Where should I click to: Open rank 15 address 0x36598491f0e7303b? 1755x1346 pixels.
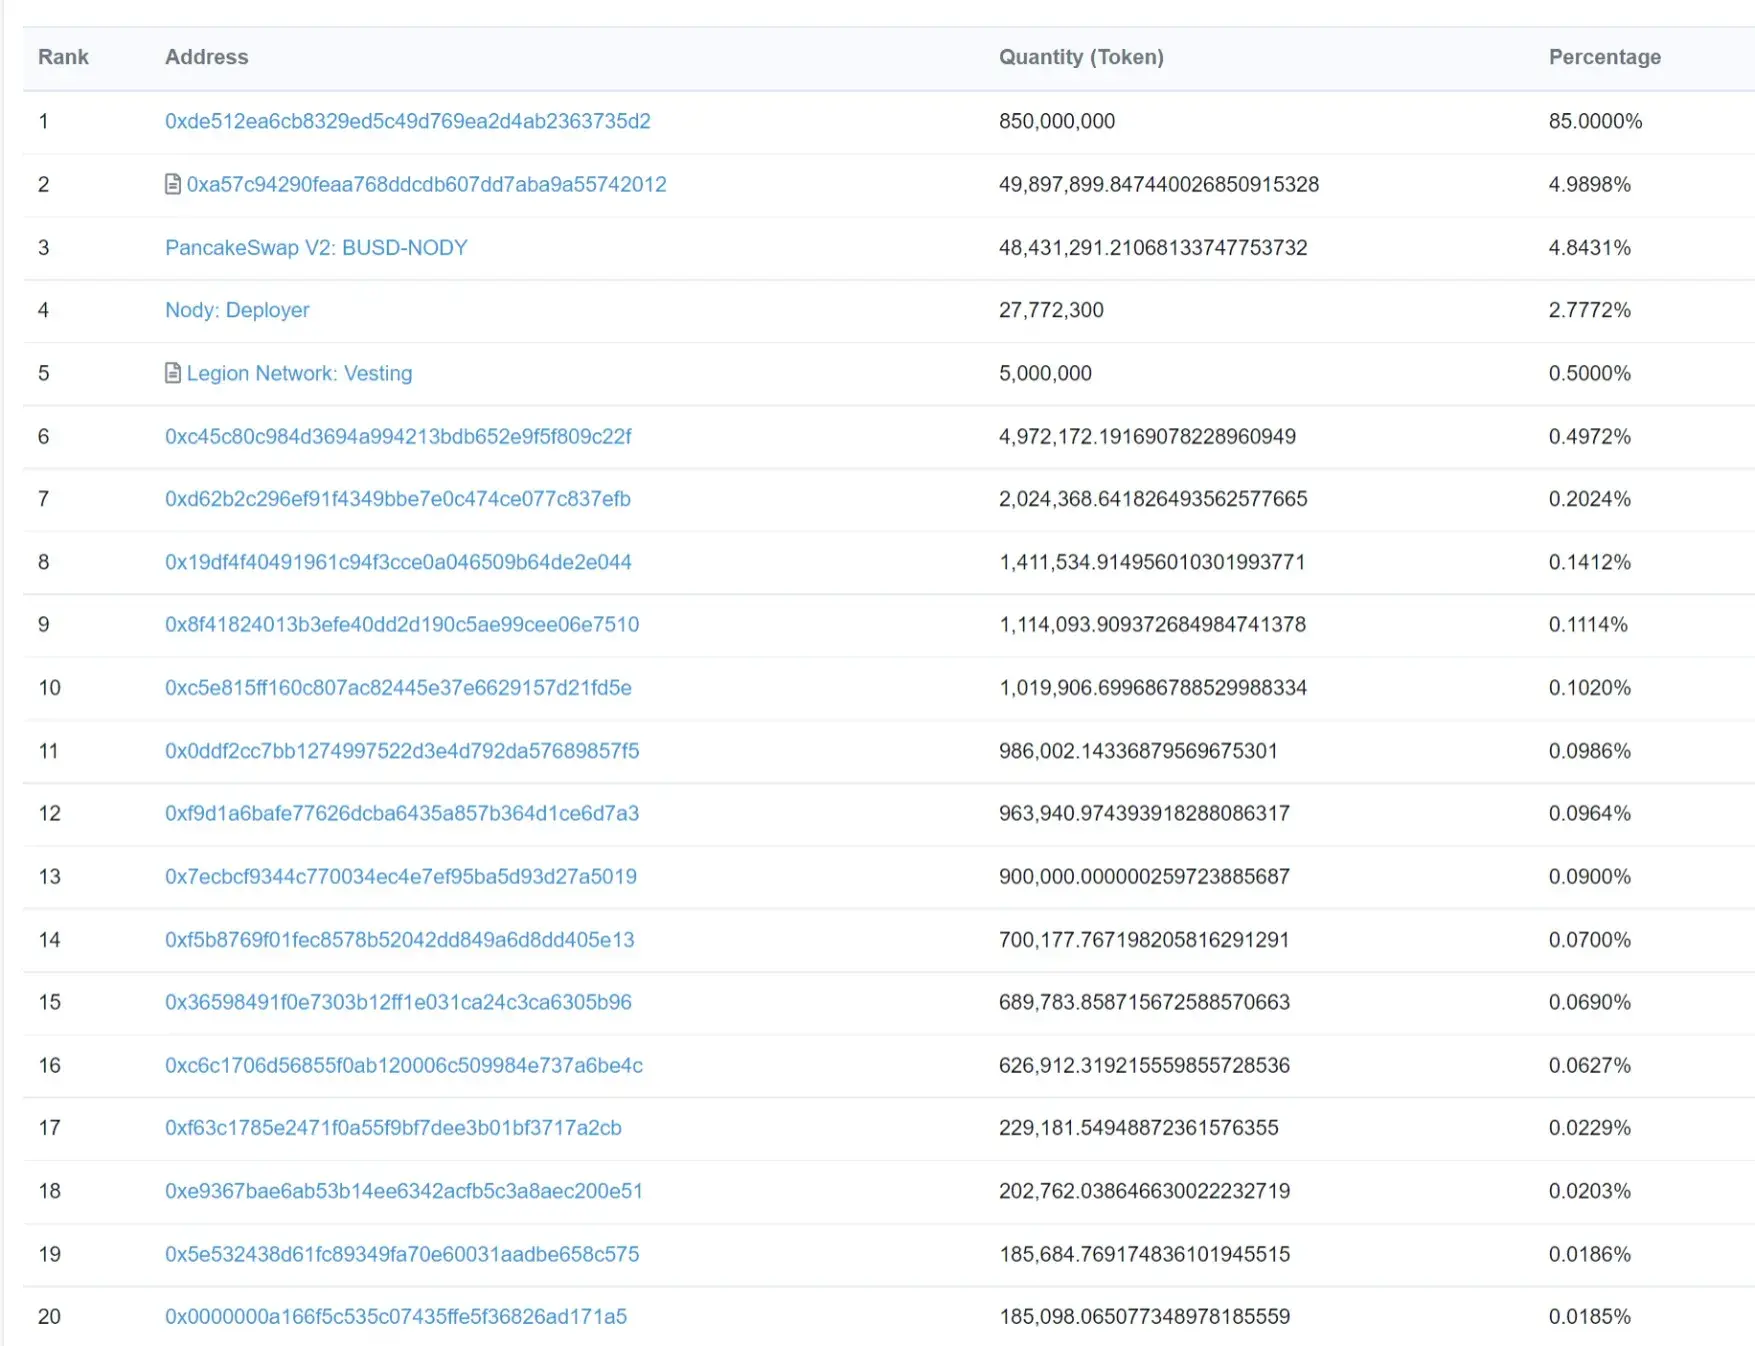point(398,1001)
